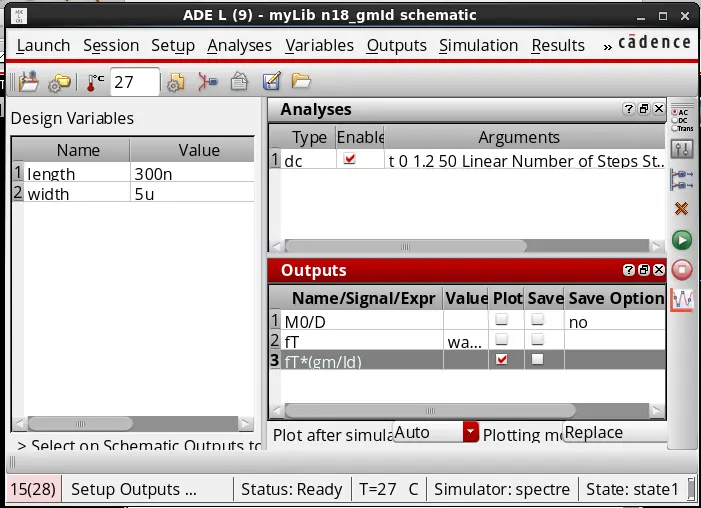This screenshot has height=508, width=701.
Task: Open Edit Variables sidebar icon with sliders
Action: (x=682, y=149)
